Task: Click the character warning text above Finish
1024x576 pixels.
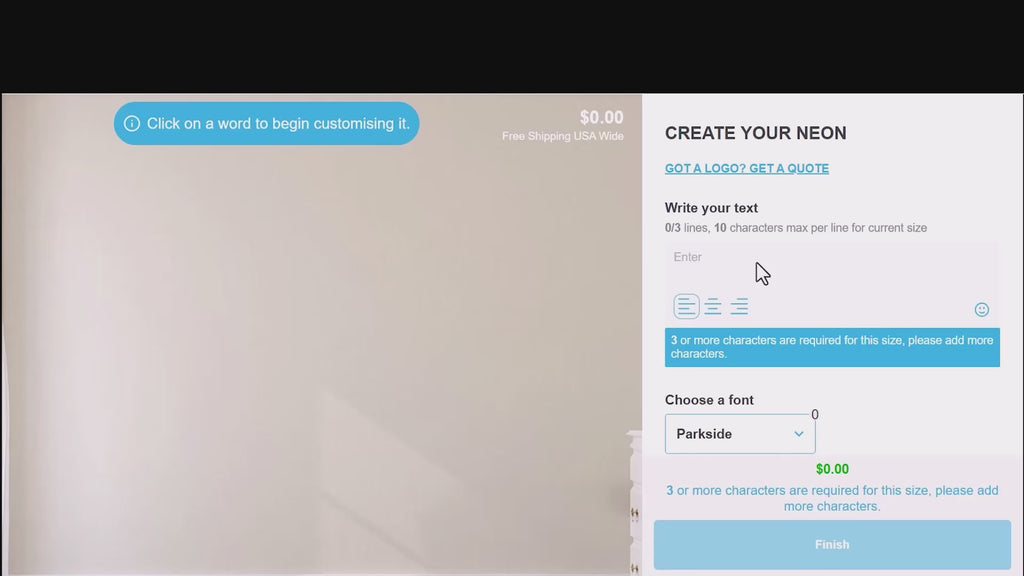Action: point(832,498)
